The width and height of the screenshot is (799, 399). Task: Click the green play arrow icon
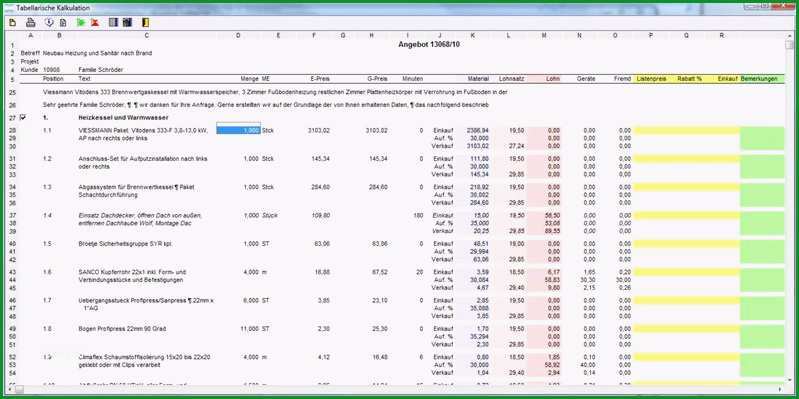(81, 22)
